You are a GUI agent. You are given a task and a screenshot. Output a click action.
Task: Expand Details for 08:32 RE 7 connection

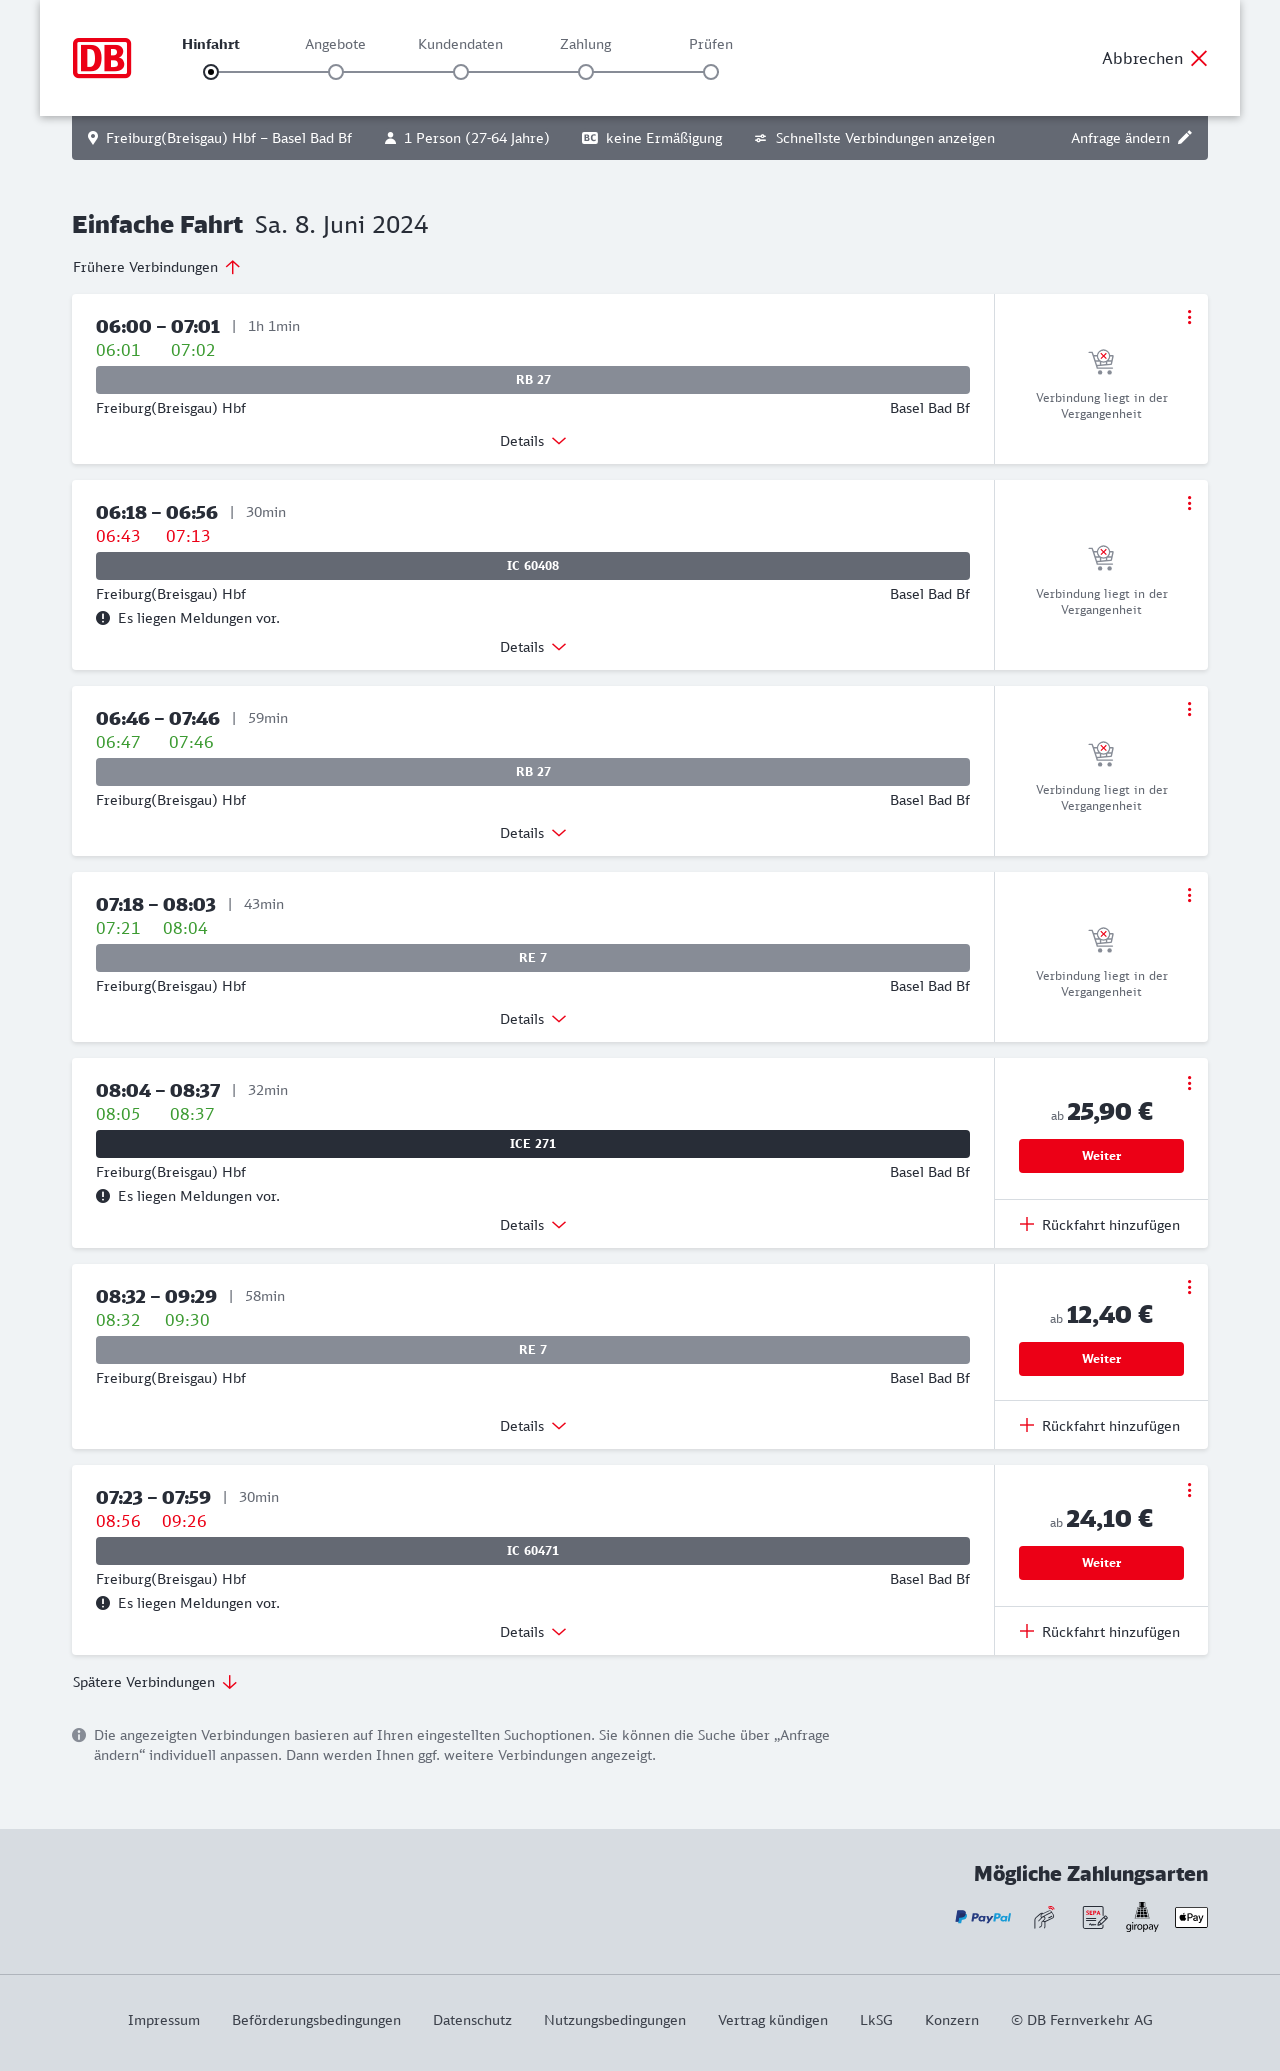point(533,1426)
